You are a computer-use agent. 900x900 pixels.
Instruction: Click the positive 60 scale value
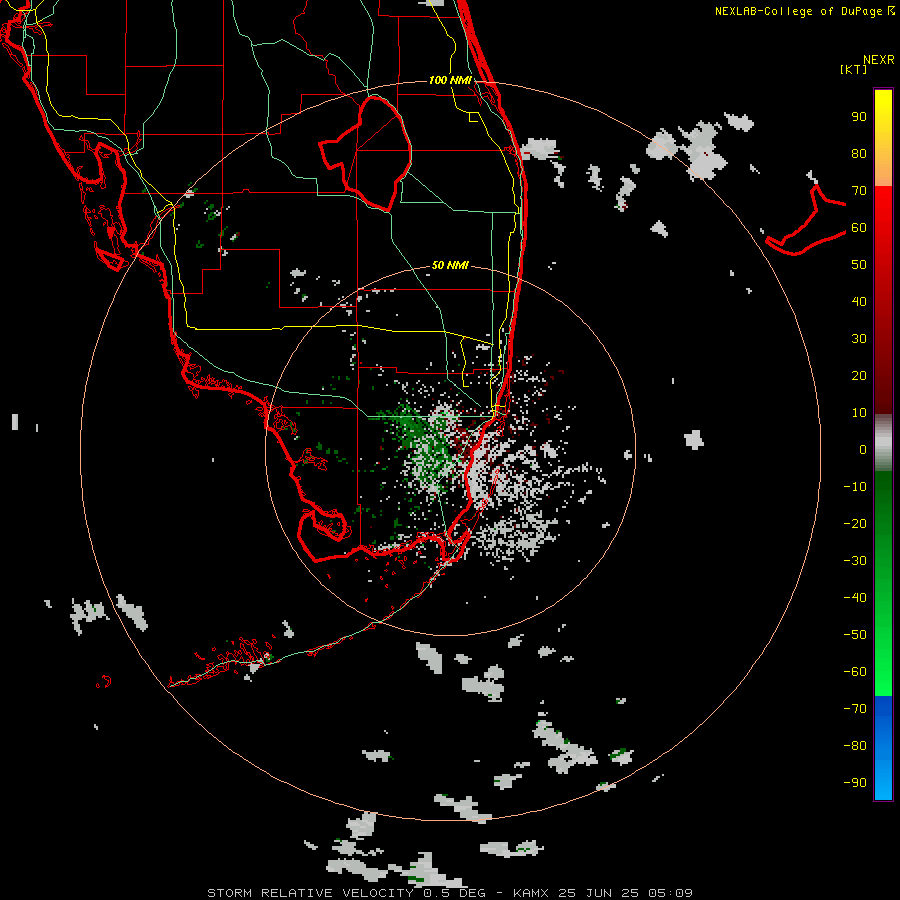[859, 227]
